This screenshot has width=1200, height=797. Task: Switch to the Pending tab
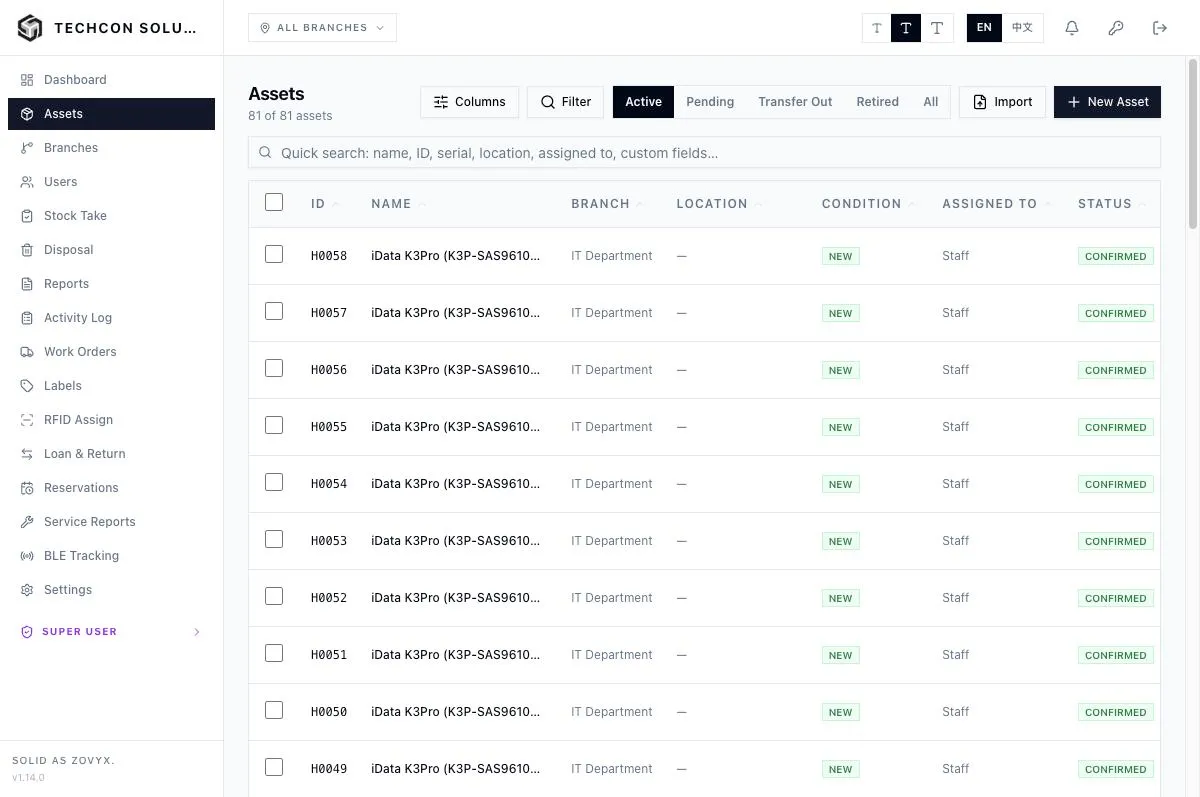(x=710, y=102)
